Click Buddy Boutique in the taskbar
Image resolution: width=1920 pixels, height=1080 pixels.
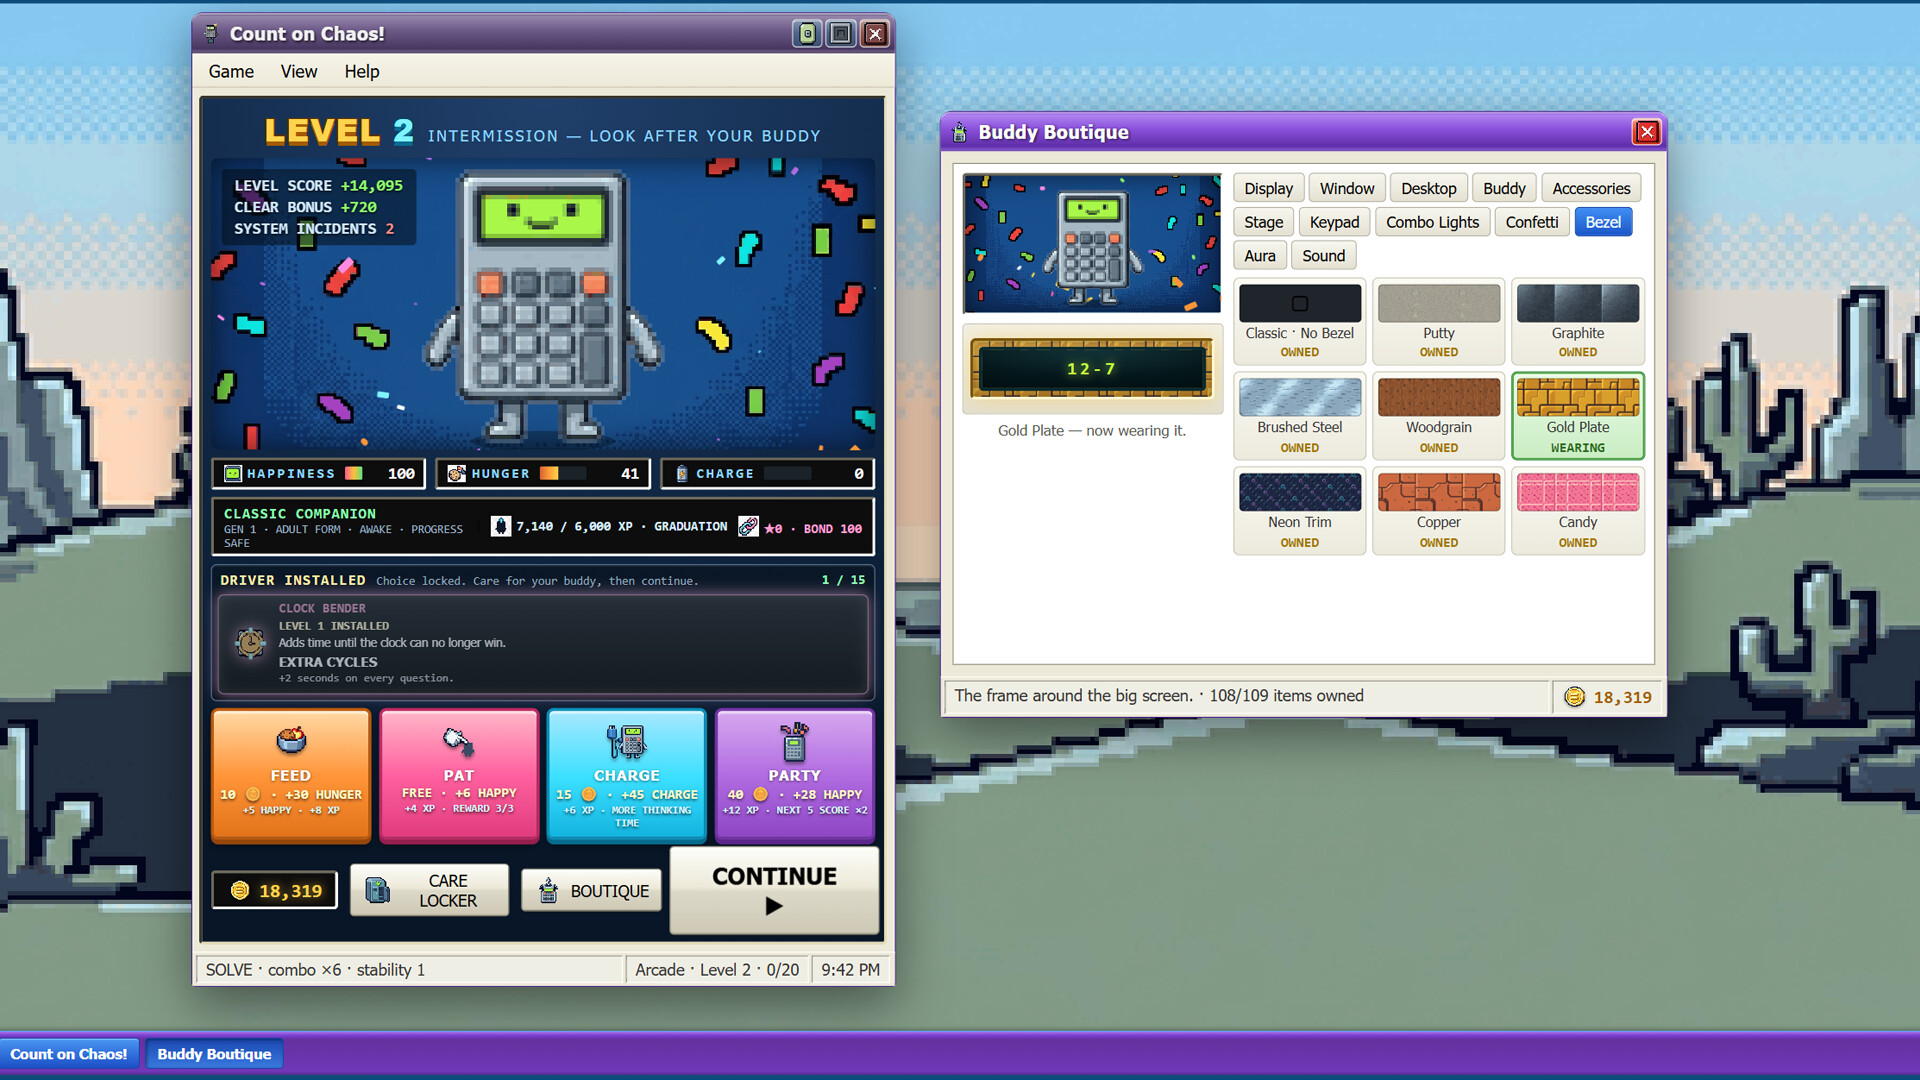(214, 1054)
